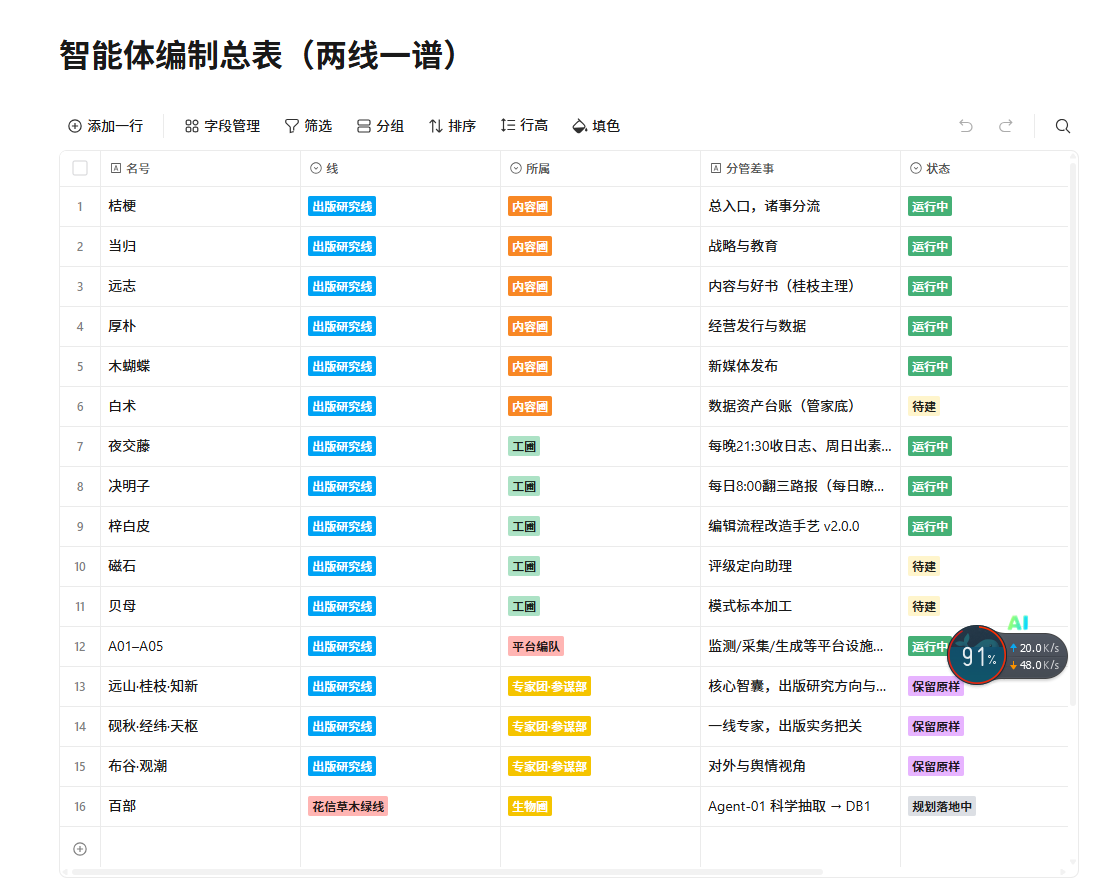
Task: Select the cell 磁石
Action: 200,567
